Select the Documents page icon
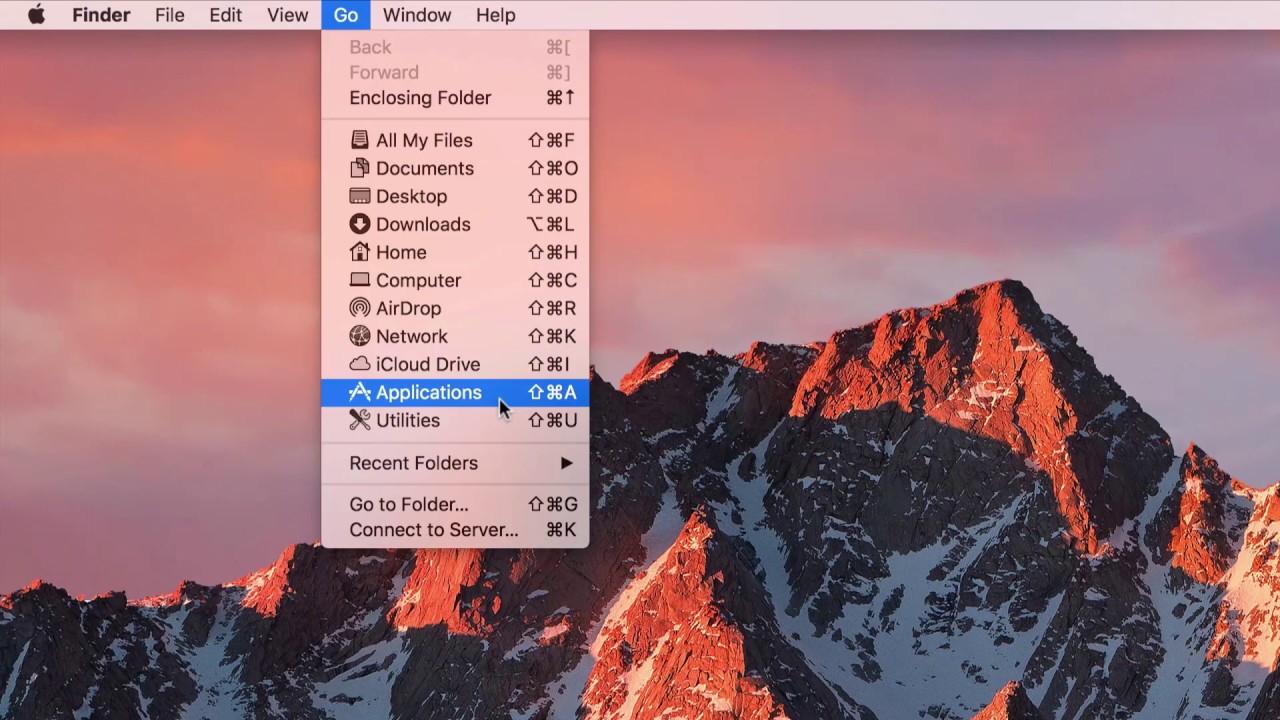This screenshot has height=720, width=1280. (x=359, y=168)
